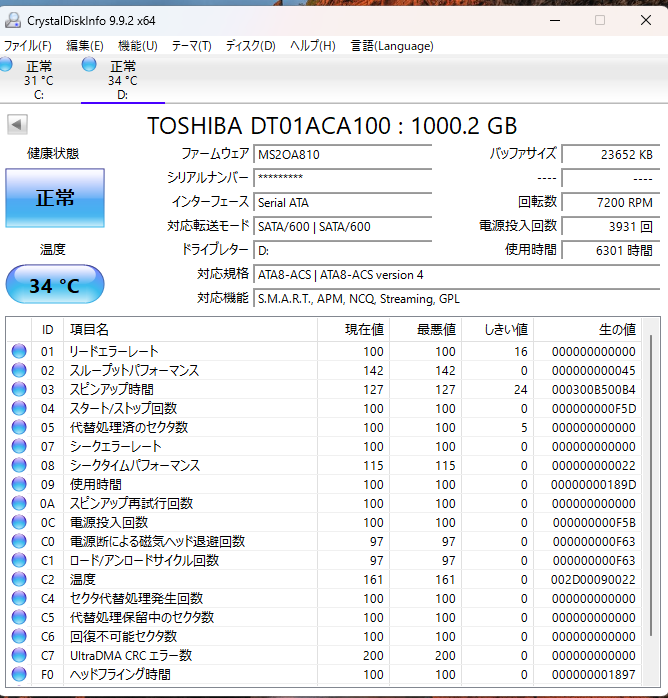The width and height of the screenshot is (668, 698).
Task: Click the ATA8-ACS standard field
Action: [x=456, y=275]
